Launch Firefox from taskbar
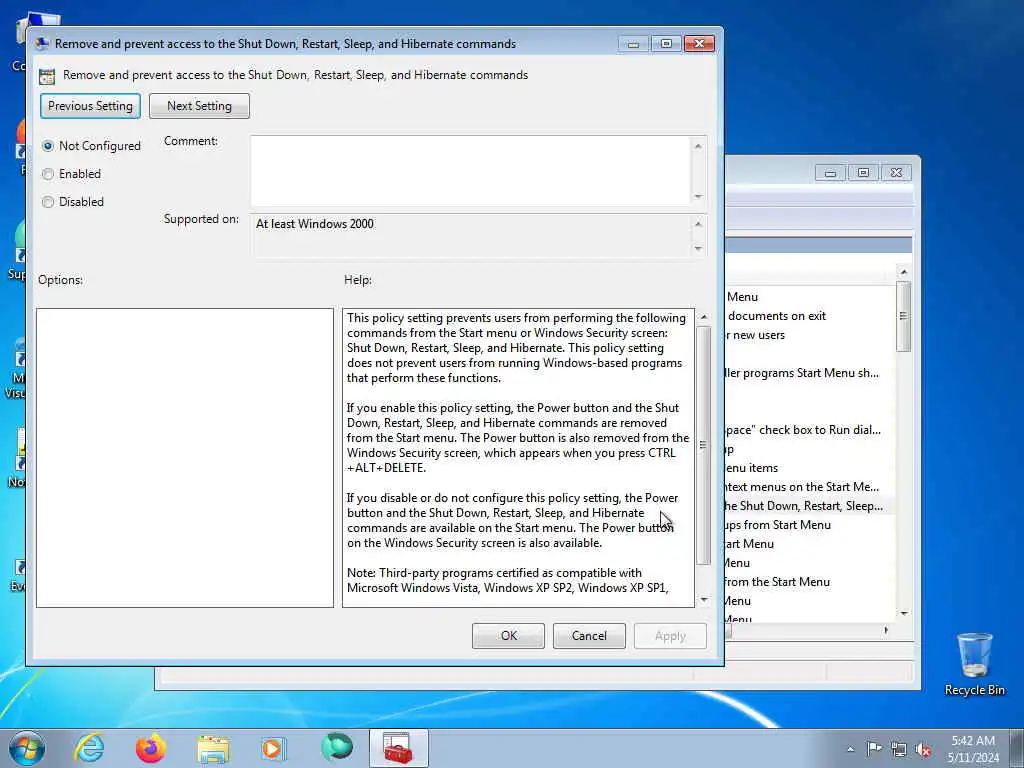 (151, 748)
